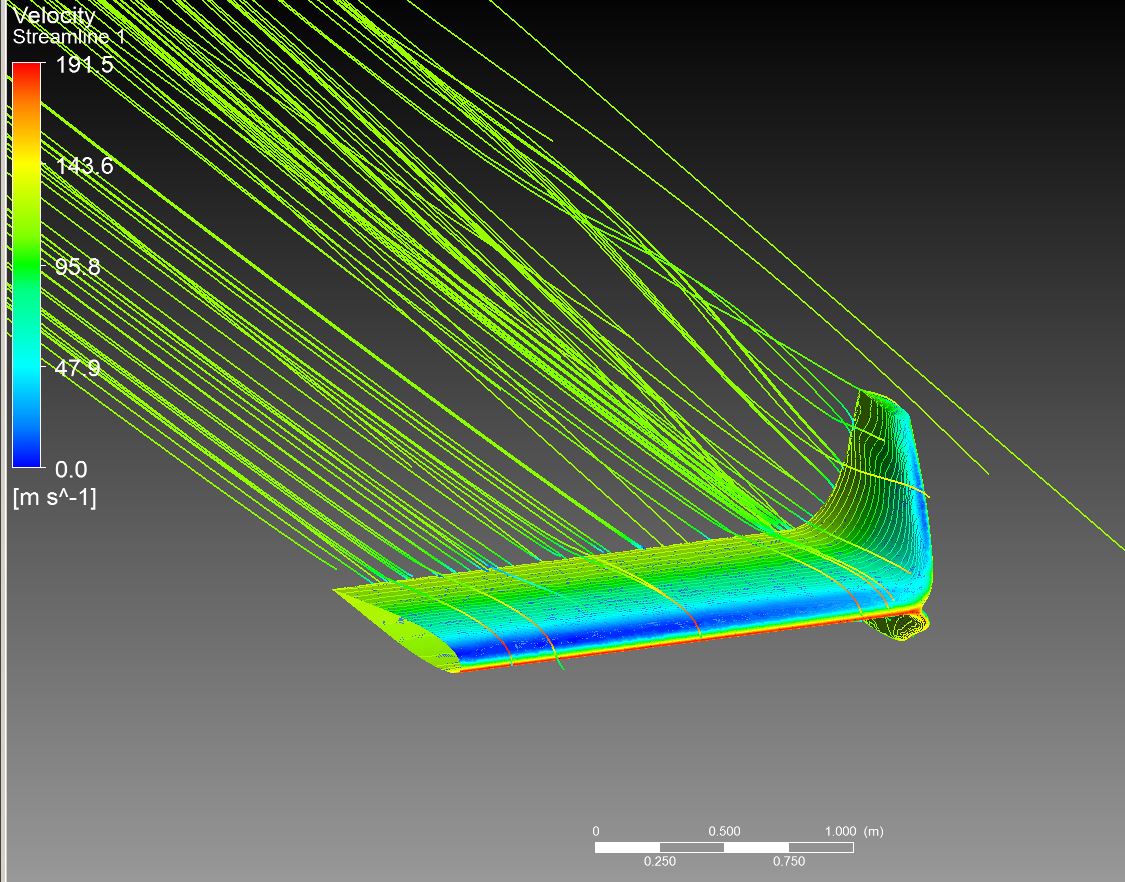Image resolution: width=1125 pixels, height=882 pixels.
Task: Click the legend value 47.9
Action: pos(77,368)
